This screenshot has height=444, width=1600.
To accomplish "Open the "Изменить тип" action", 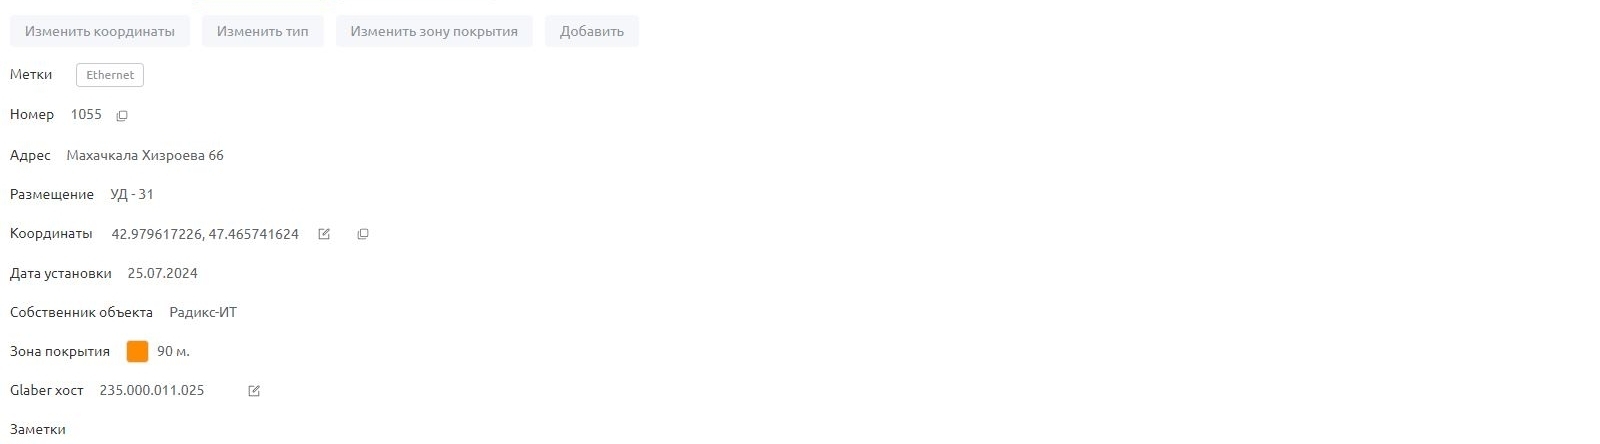I will [263, 31].
